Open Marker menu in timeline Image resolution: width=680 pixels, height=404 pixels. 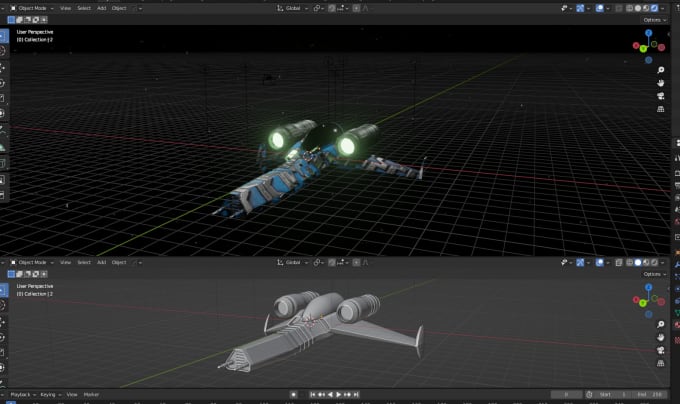point(92,394)
